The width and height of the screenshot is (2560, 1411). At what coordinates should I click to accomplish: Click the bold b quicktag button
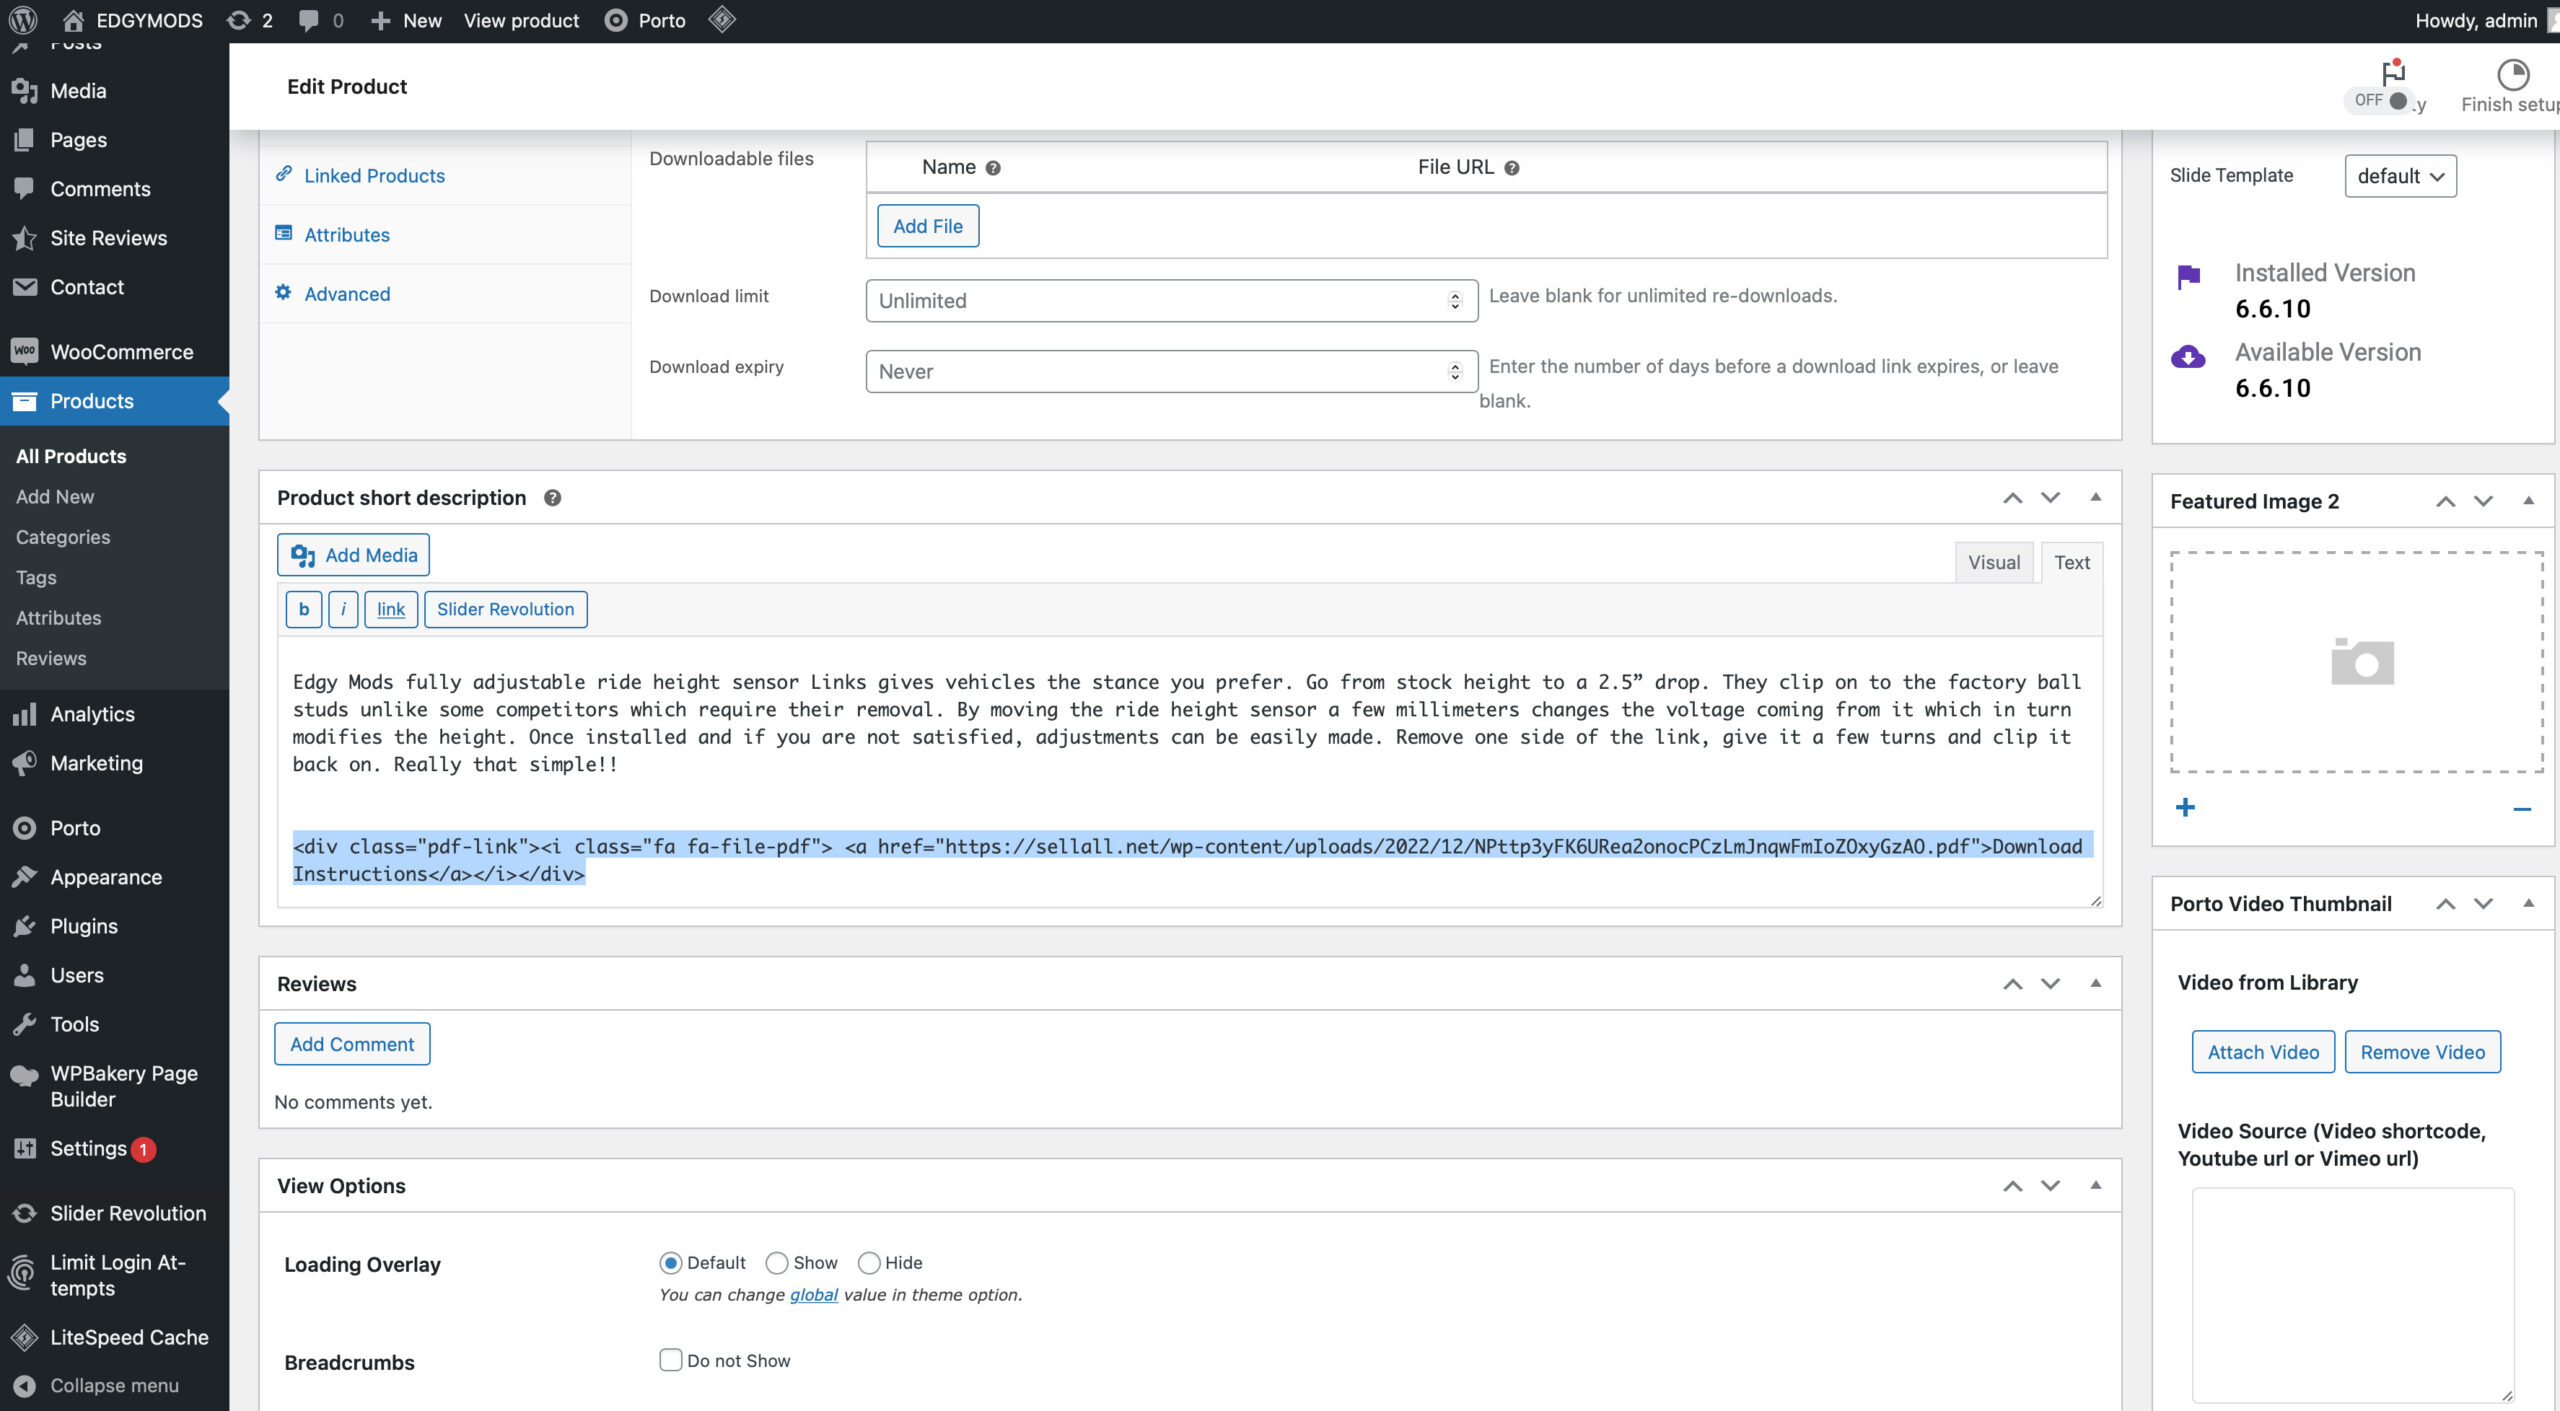(x=304, y=609)
